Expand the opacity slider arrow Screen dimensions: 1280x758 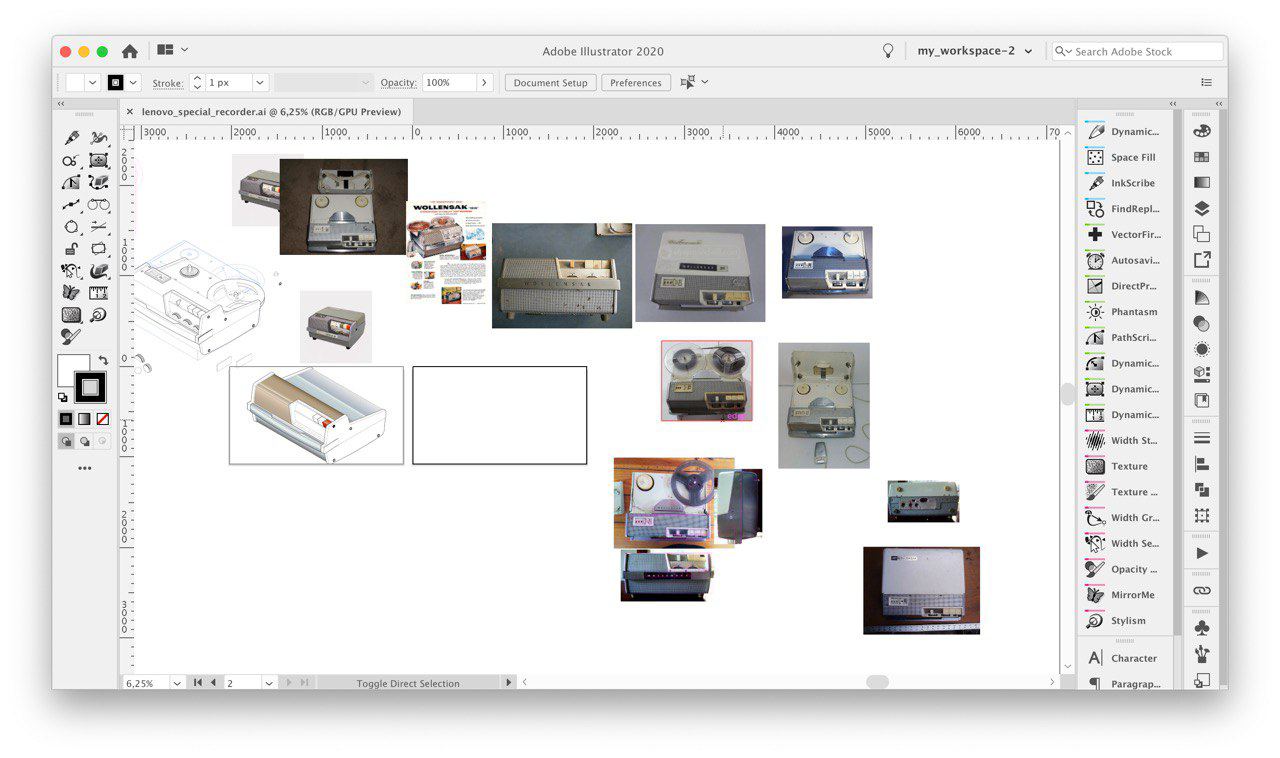pyautogui.click(x=485, y=83)
